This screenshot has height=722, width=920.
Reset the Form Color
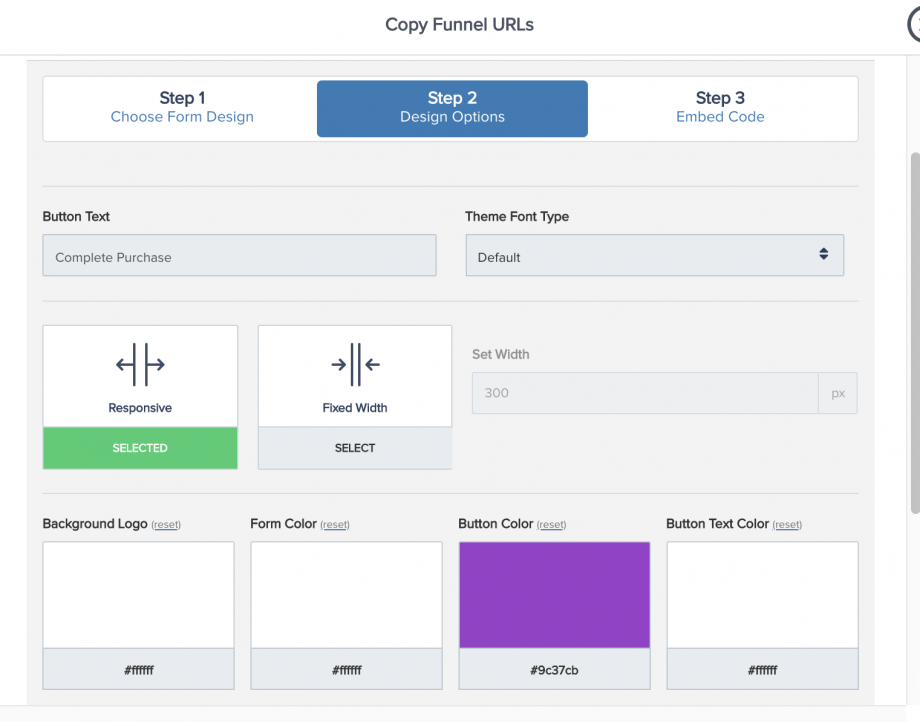335,525
